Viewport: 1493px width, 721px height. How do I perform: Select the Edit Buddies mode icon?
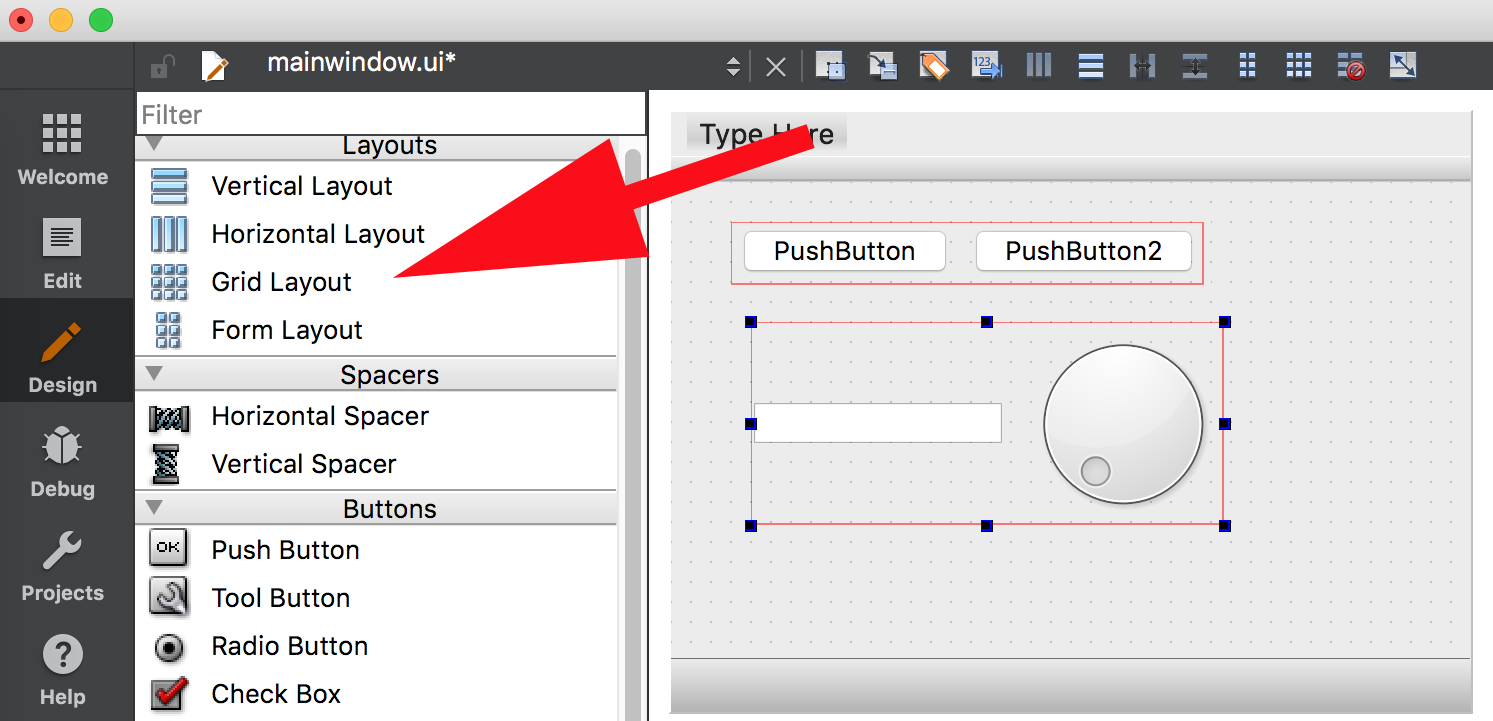(934, 65)
